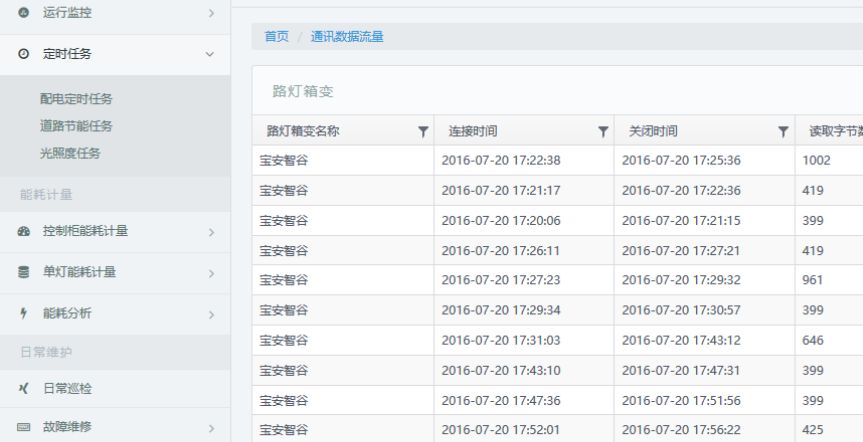Expand the 运行监控 menu arrow
The width and height of the screenshot is (863, 442).
click(x=210, y=12)
